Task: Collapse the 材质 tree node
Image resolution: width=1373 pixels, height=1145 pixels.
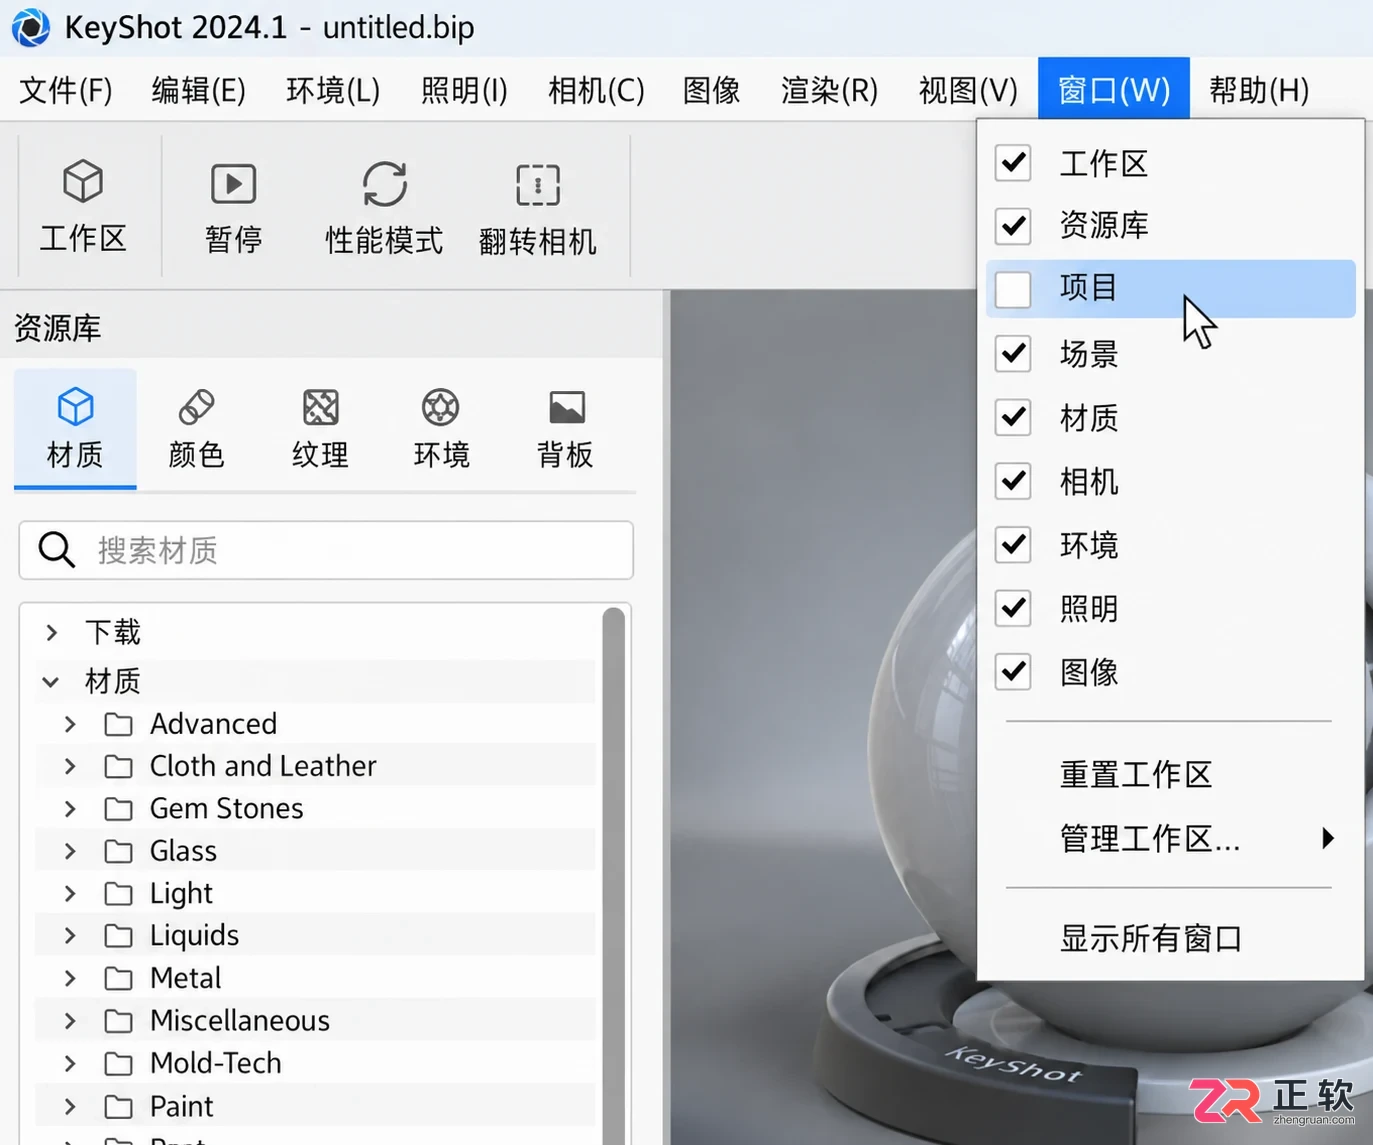Action: tap(51, 682)
